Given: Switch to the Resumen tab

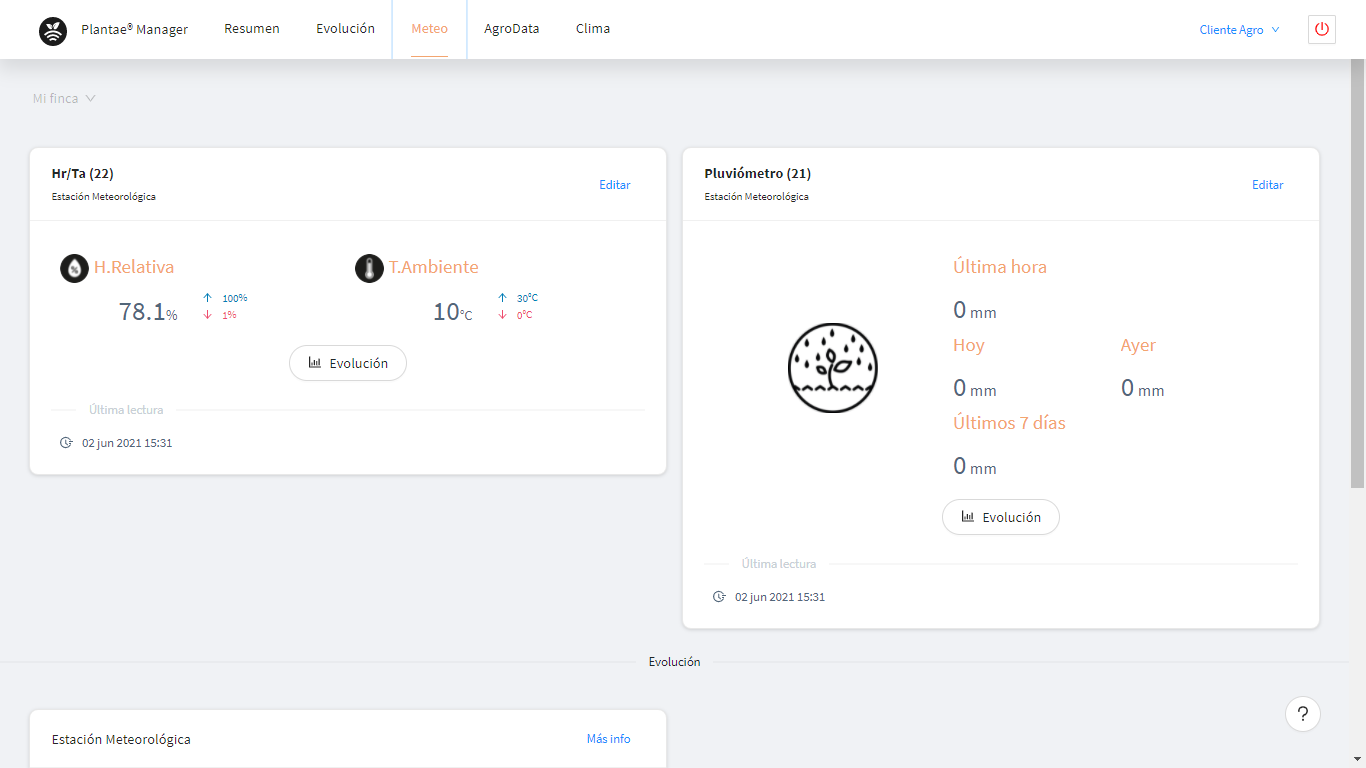Looking at the screenshot, I should coord(252,29).
